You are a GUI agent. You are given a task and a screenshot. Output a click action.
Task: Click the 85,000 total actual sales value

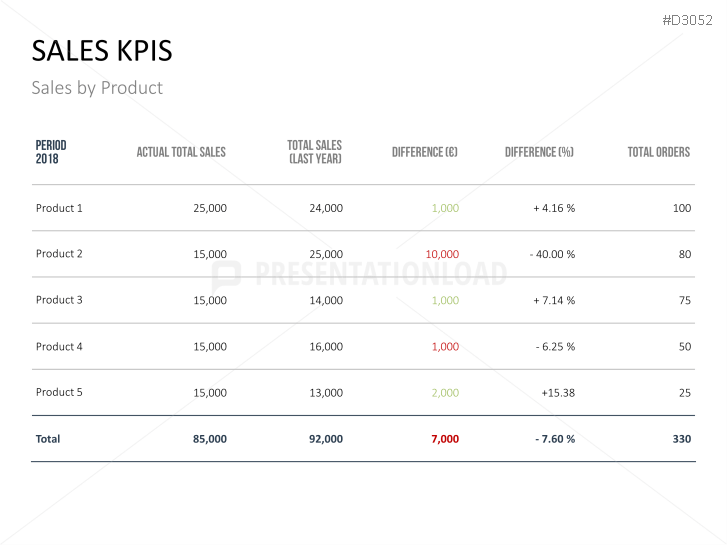click(x=210, y=439)
